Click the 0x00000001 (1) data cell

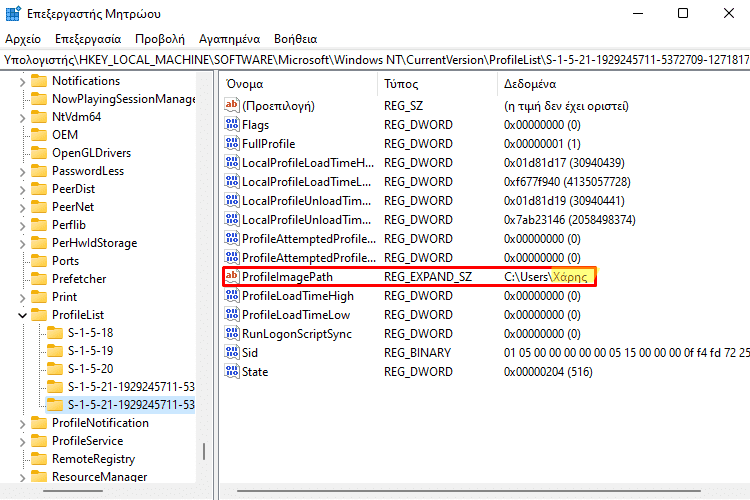click(x=542, y=144)
